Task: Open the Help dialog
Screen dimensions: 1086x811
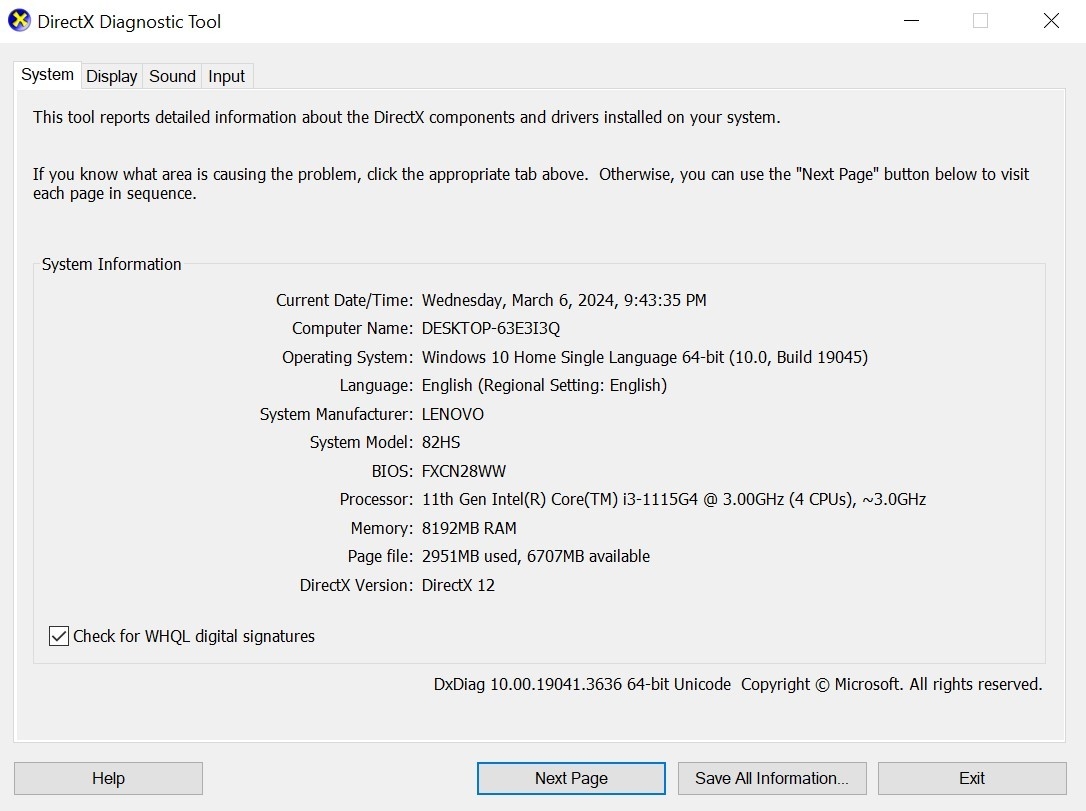Action: click(107, 778)
